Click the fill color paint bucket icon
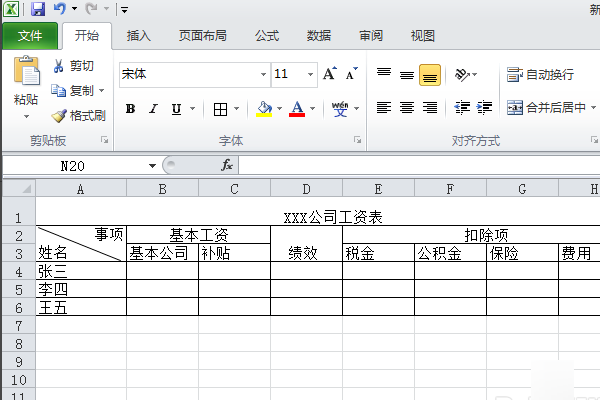The image size is (600, 400). click(264, 109)
